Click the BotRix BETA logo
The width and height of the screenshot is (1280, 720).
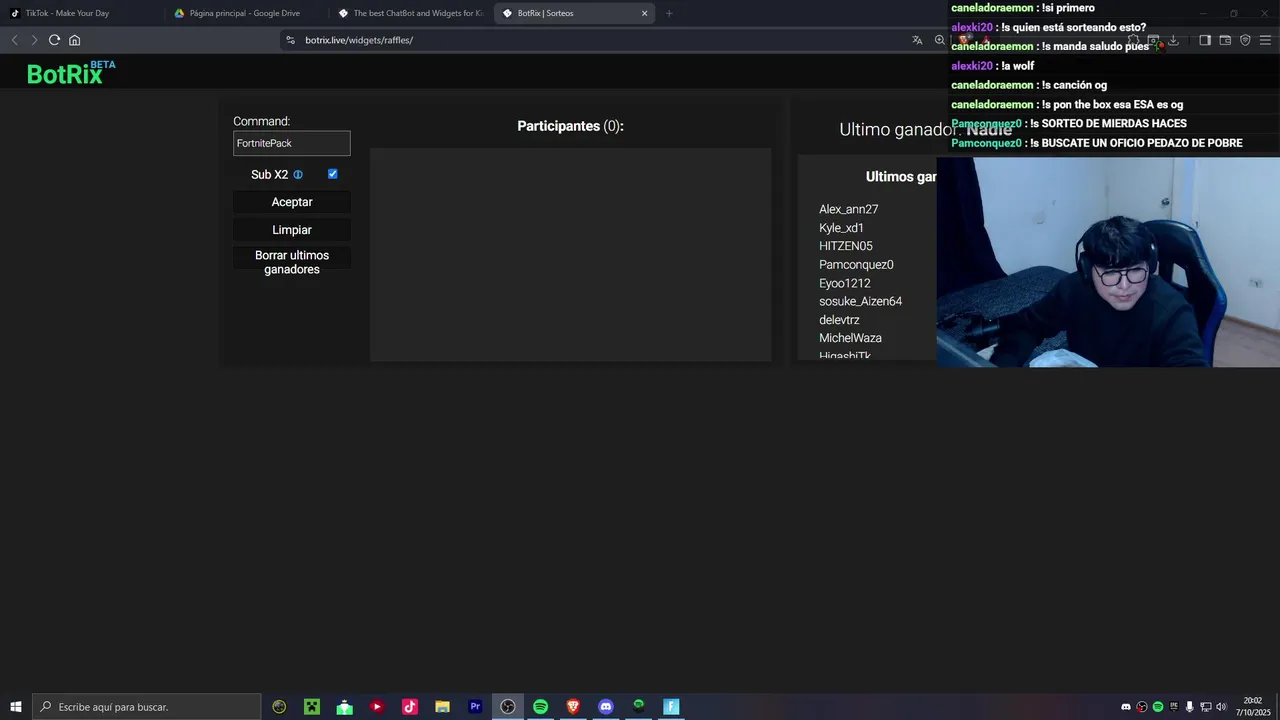pyautogui.click(x=71, y=72)
